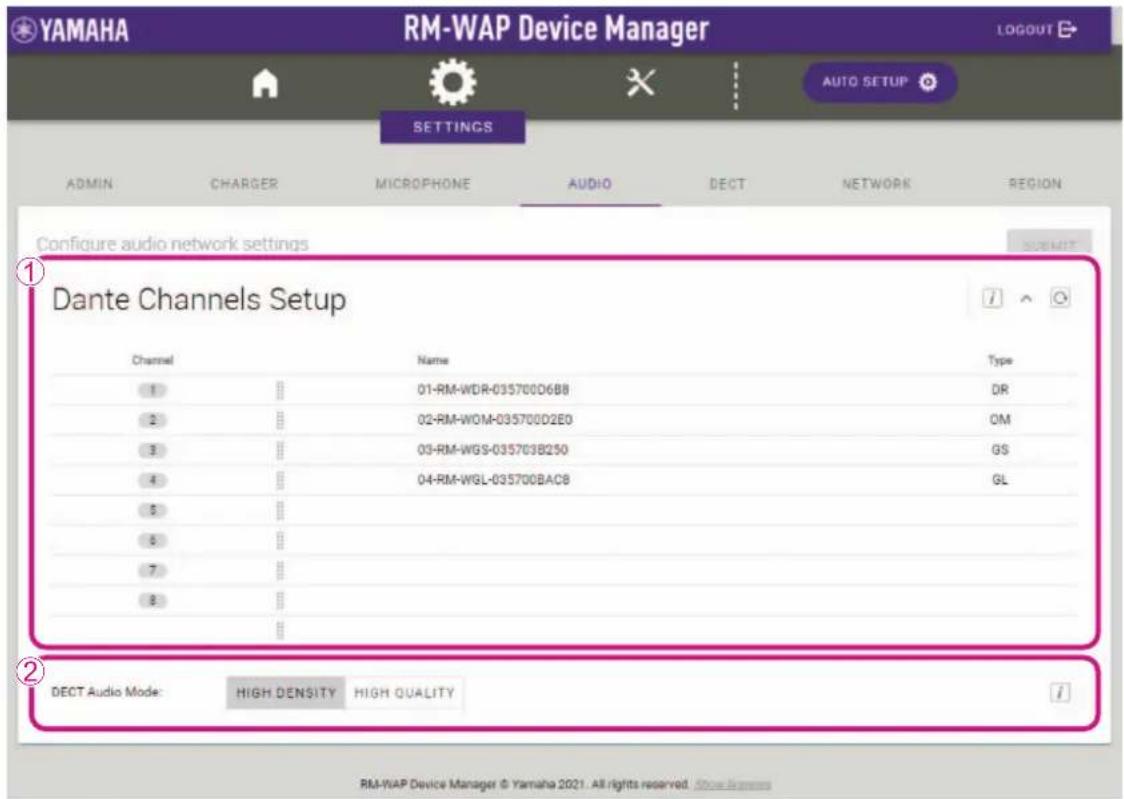The width and height of the screenshot is (1124, 799).
Task: Select channel 2 badge
Action: click(152, 420)
